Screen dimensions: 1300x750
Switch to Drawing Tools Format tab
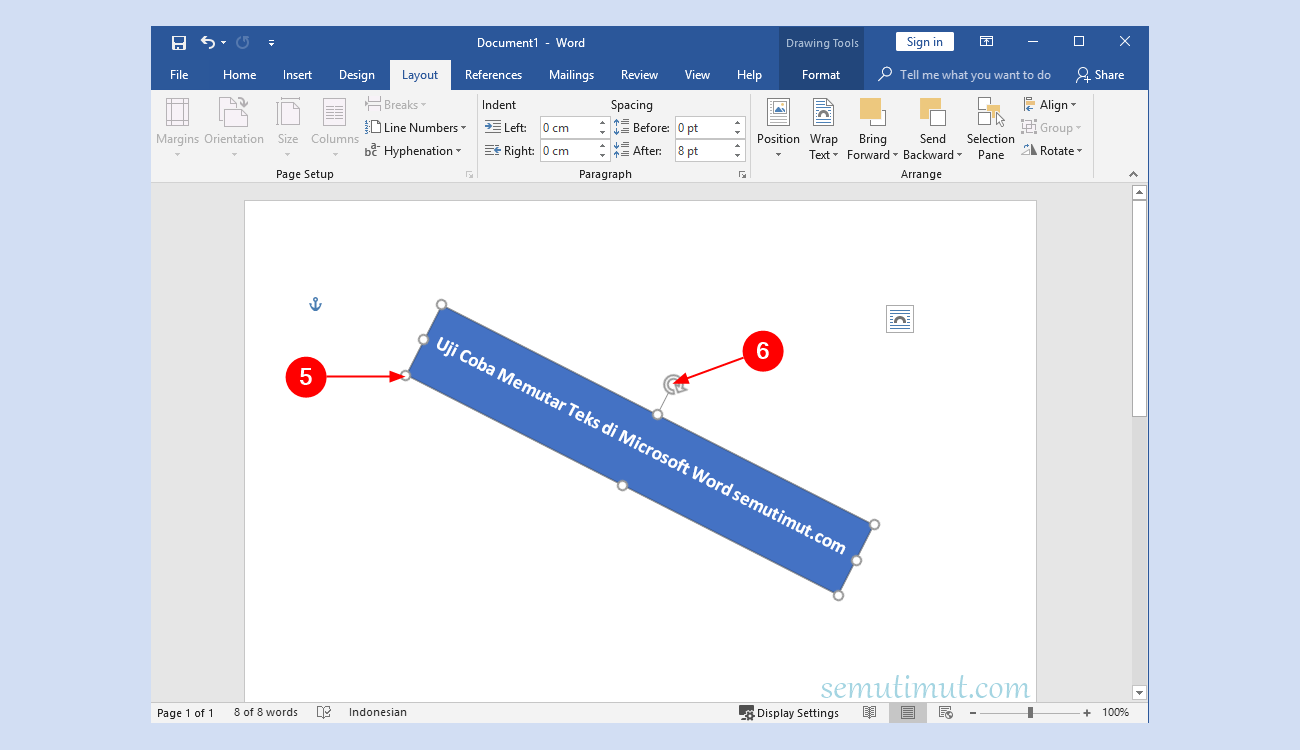click(821, 75)
